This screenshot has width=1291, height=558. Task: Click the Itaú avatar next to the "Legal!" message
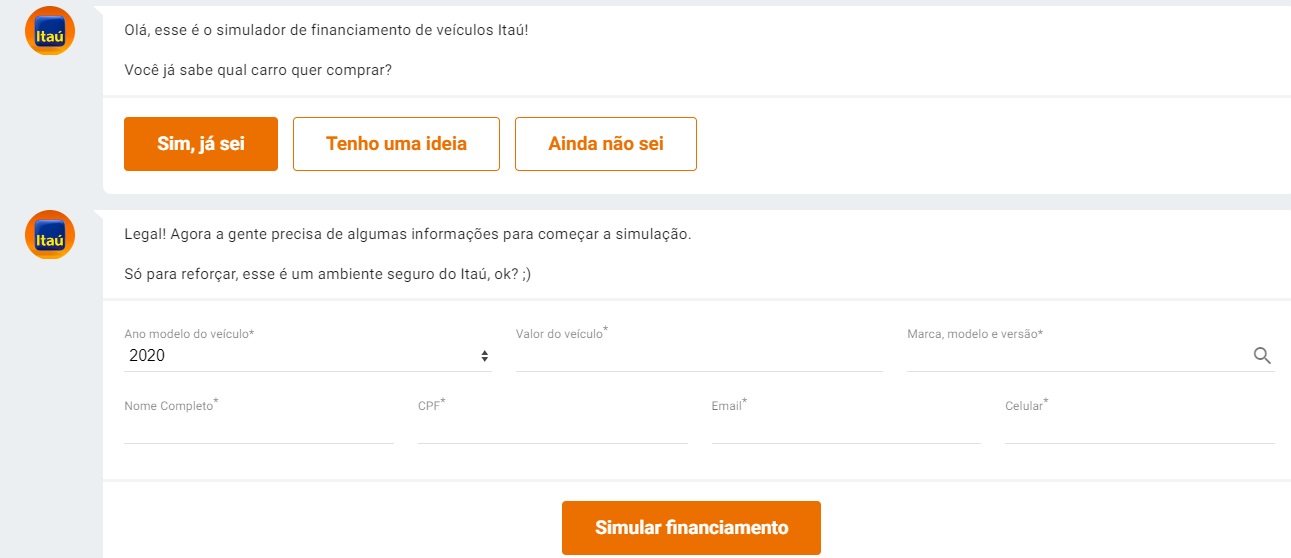click(49, 235)
